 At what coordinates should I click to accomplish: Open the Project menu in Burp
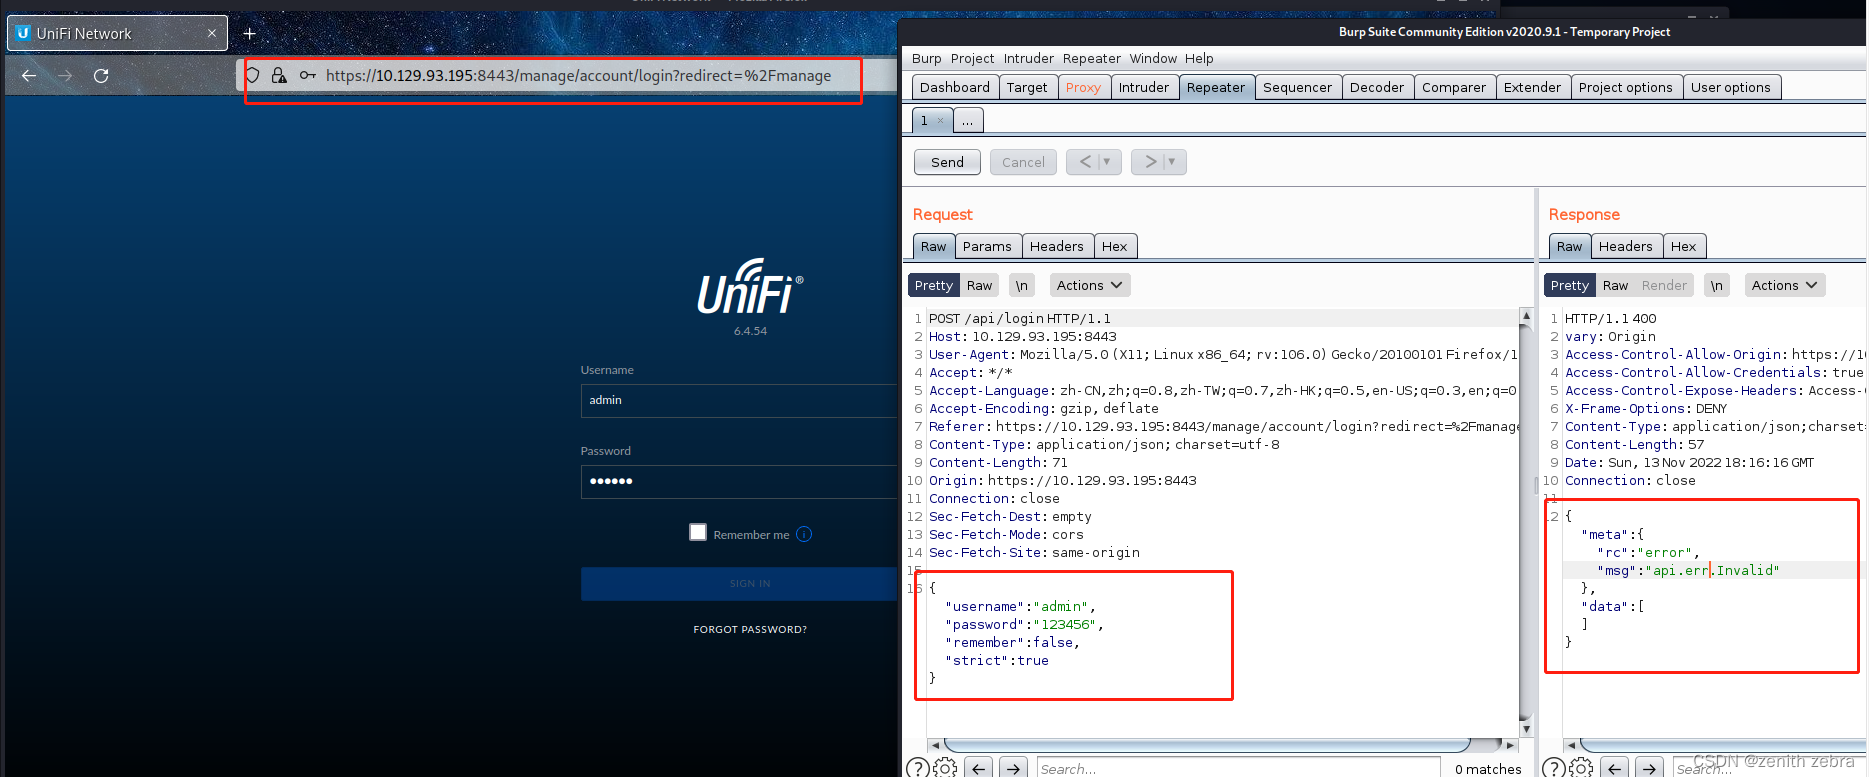point(972,59)
